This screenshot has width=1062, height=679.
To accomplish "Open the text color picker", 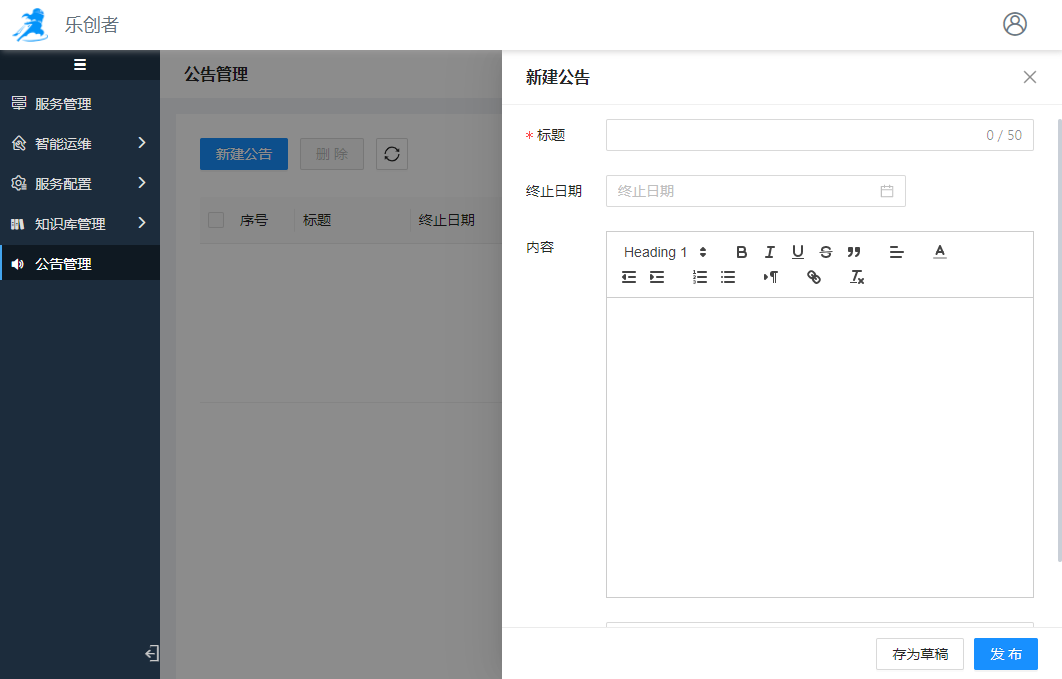I will pyautogui.click(x=939, y=252).
